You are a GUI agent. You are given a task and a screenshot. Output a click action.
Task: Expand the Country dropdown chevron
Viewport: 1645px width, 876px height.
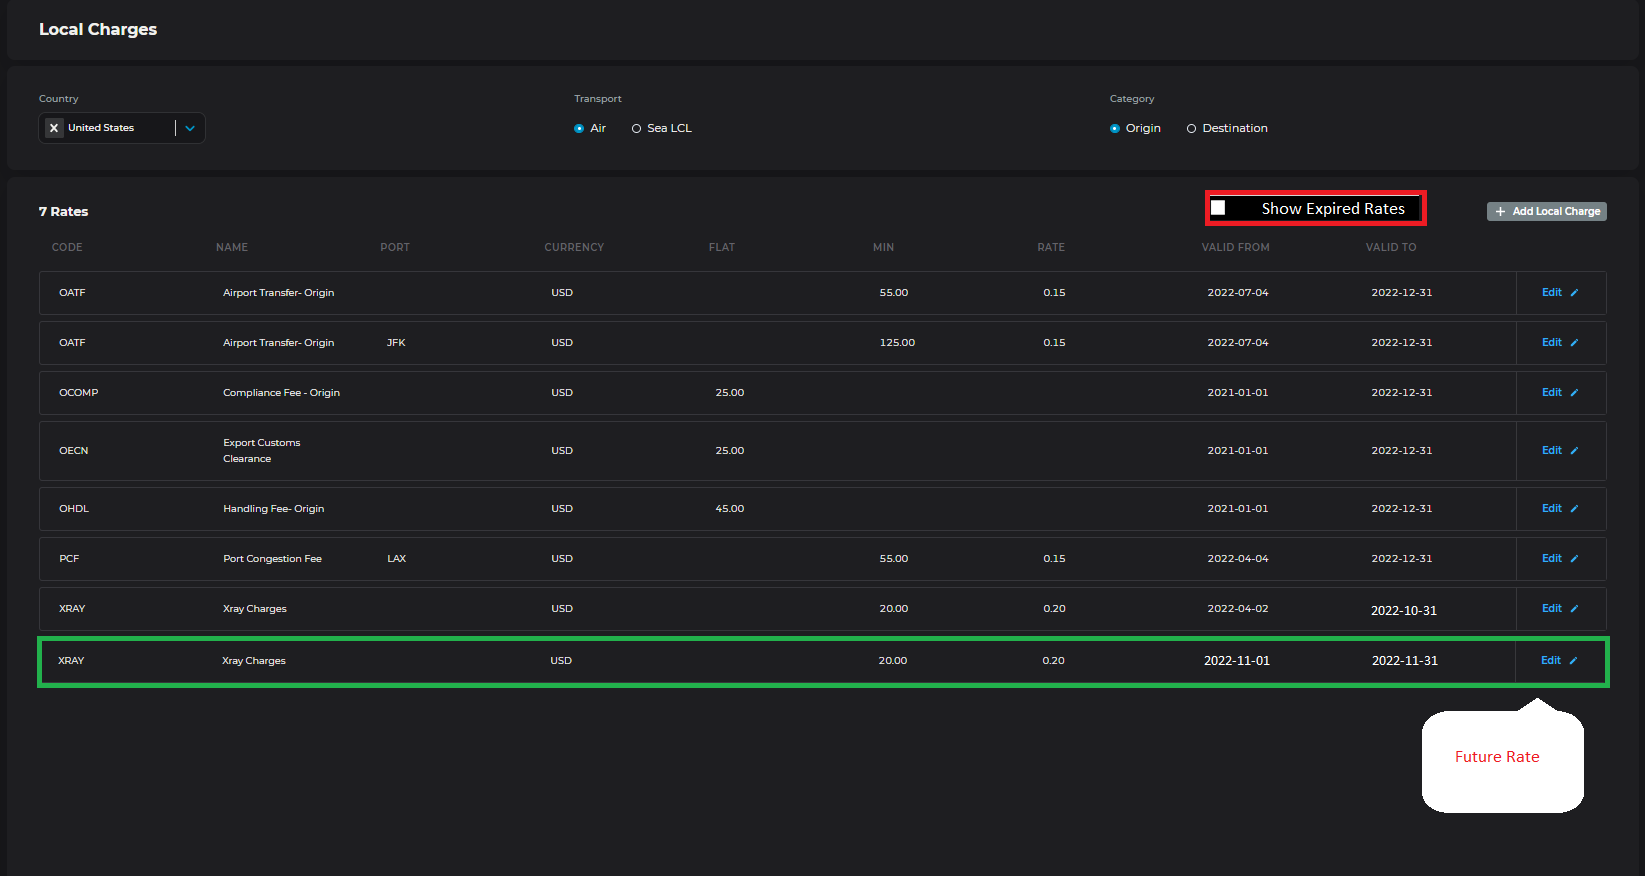point(190,128)
